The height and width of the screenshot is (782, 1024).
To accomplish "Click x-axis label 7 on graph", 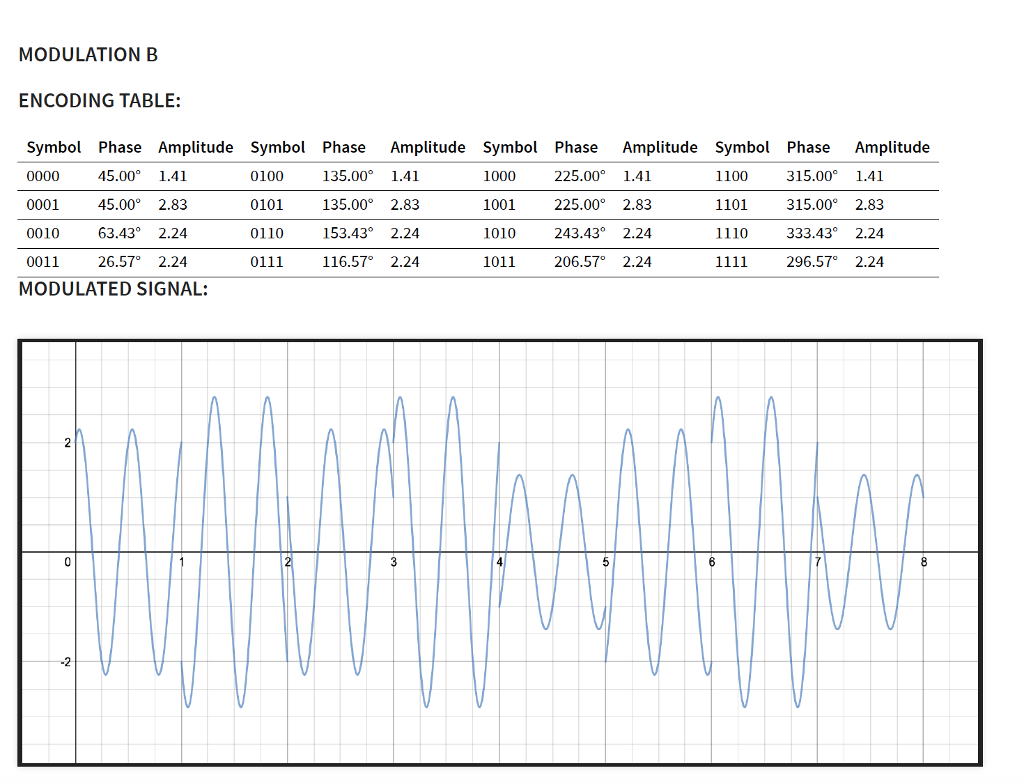I will 818,562.
